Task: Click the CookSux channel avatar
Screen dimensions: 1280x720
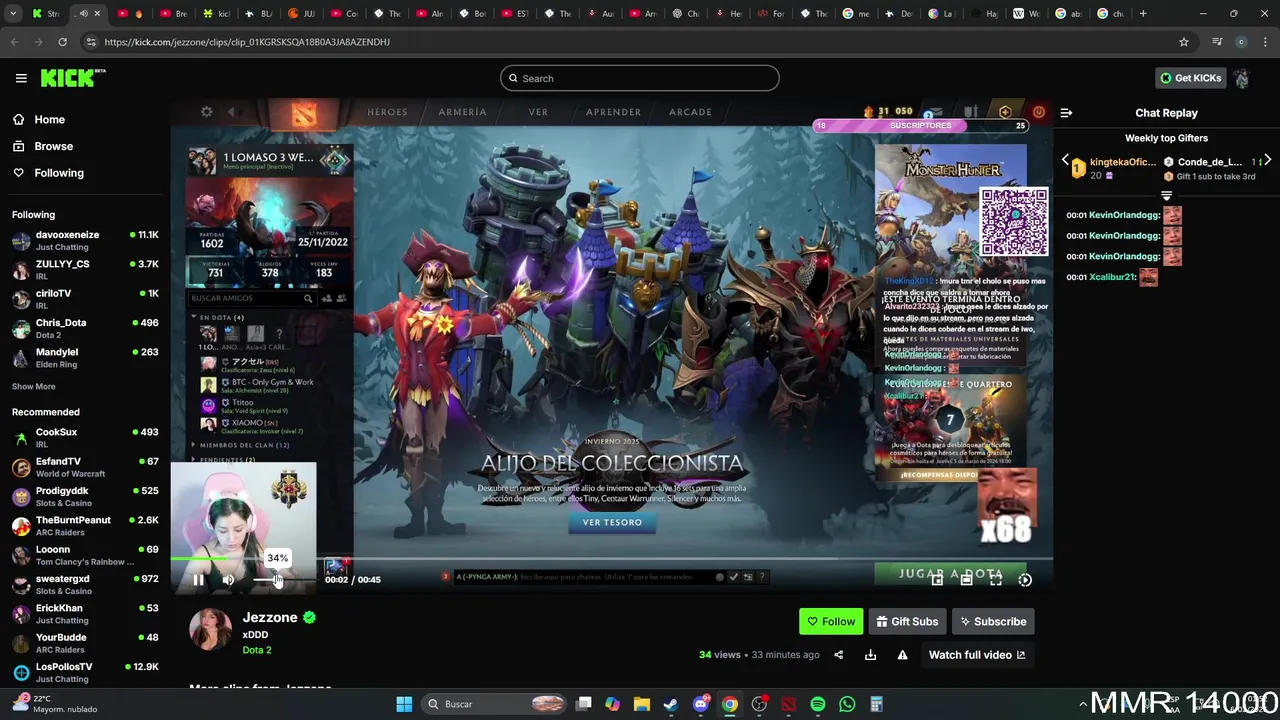Action: [21, 438]
